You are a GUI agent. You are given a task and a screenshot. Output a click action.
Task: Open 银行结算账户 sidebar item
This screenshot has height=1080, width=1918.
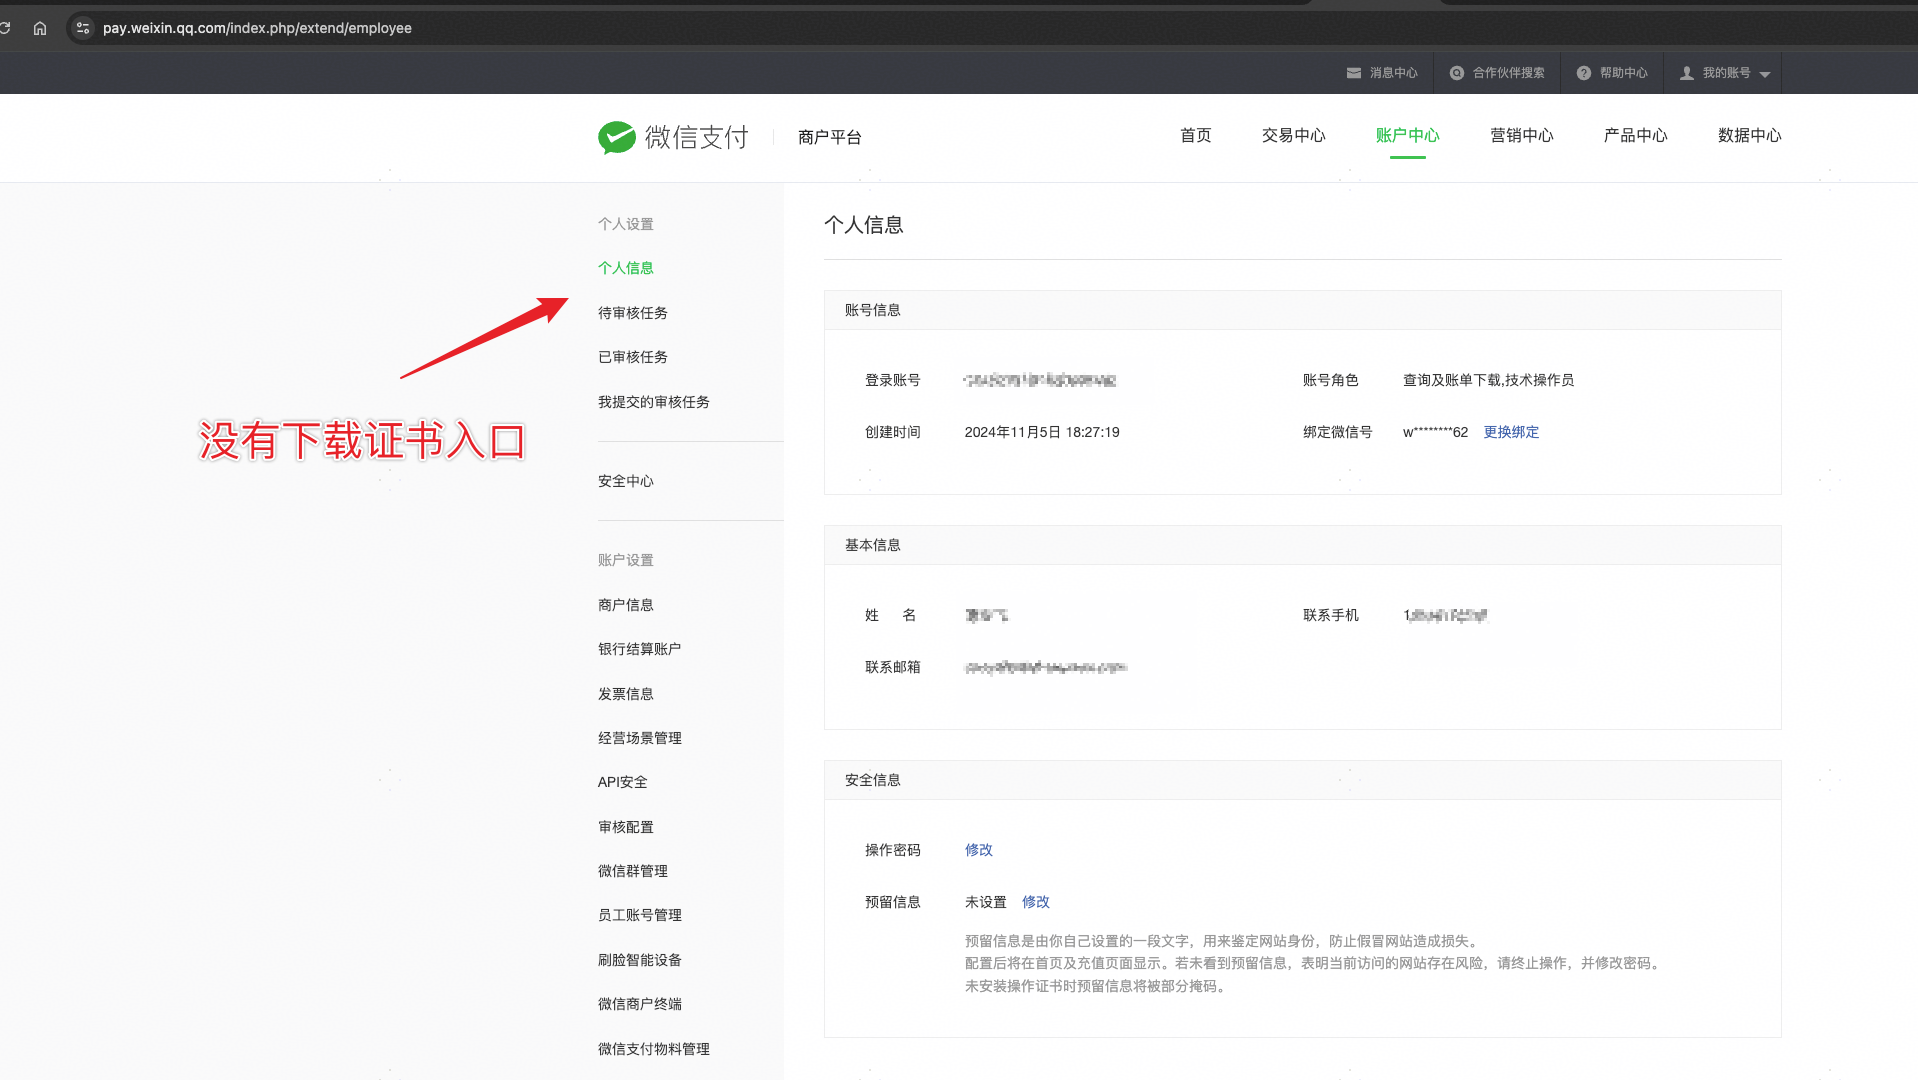pos(640,649)
